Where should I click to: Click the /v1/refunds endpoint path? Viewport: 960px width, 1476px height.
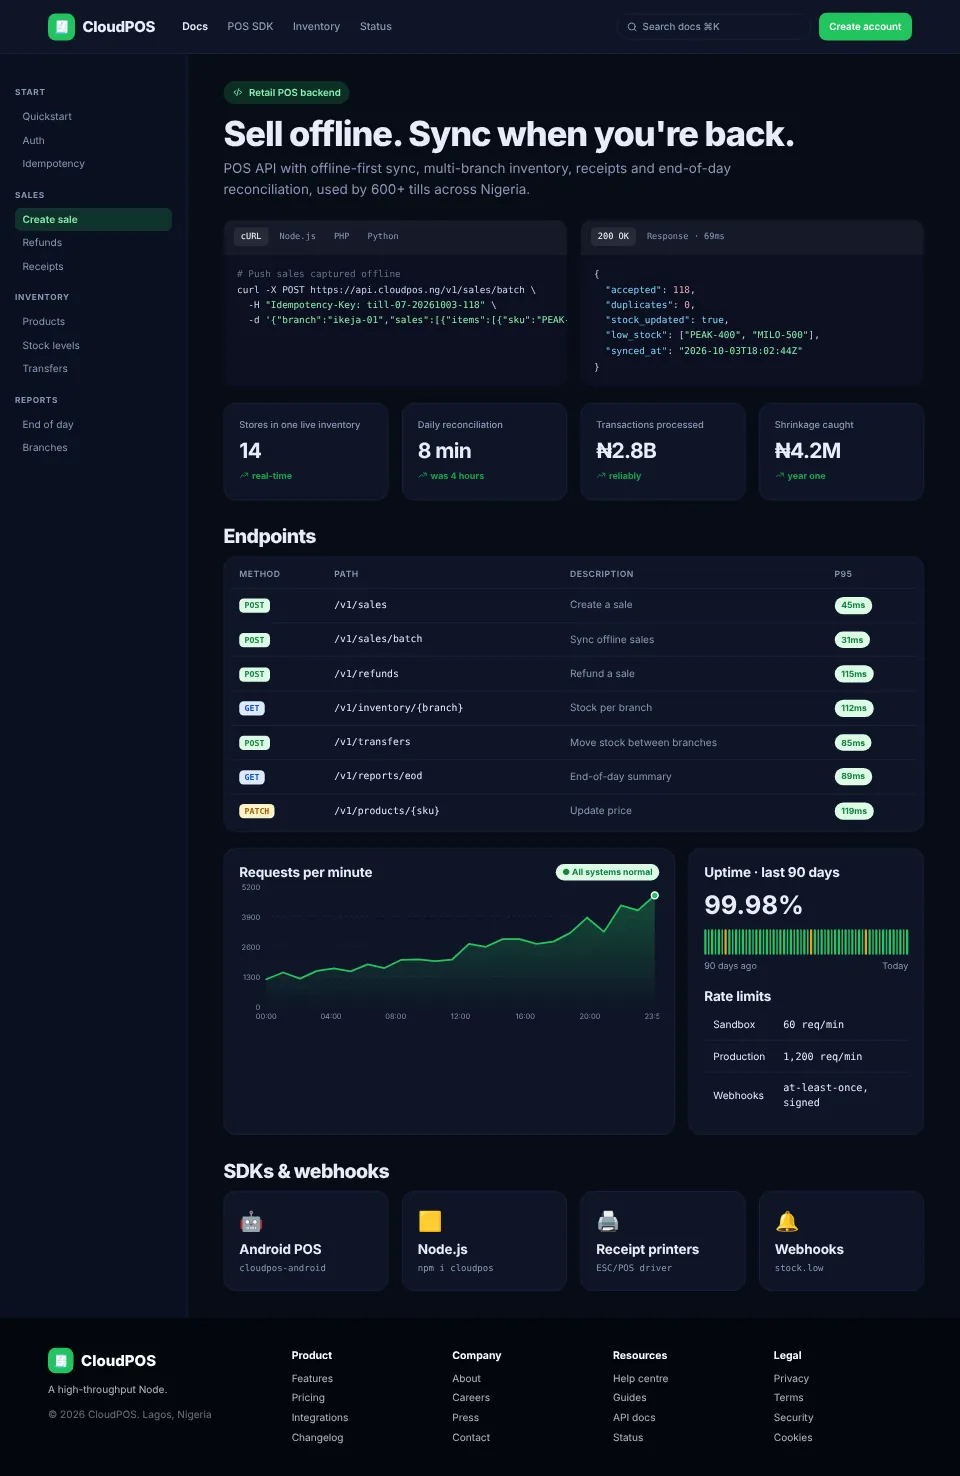[366, 674]
